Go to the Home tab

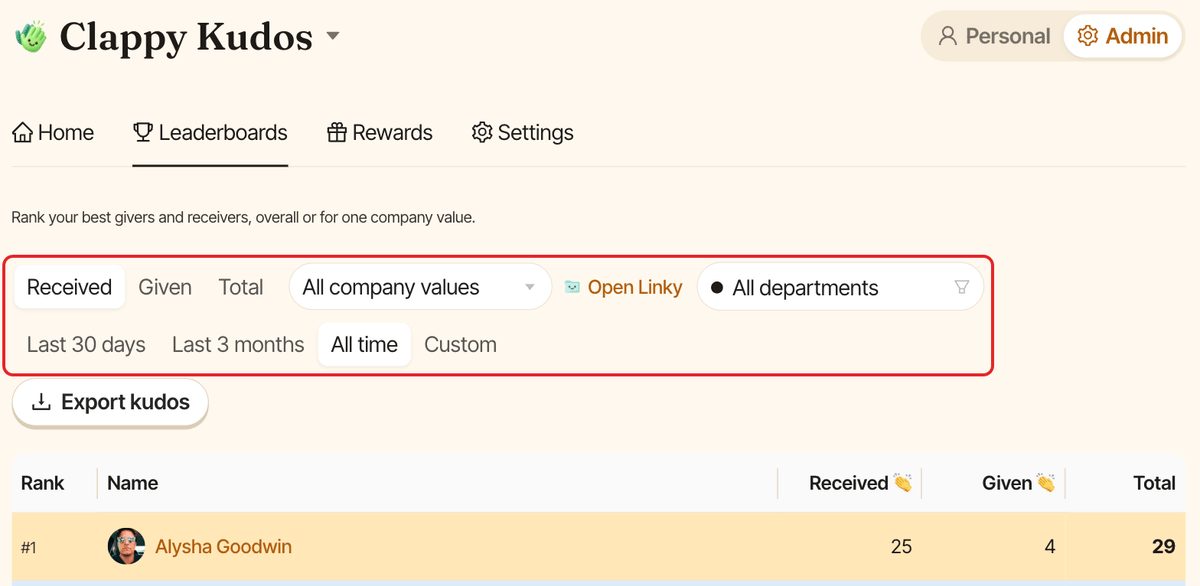[53, 133]
